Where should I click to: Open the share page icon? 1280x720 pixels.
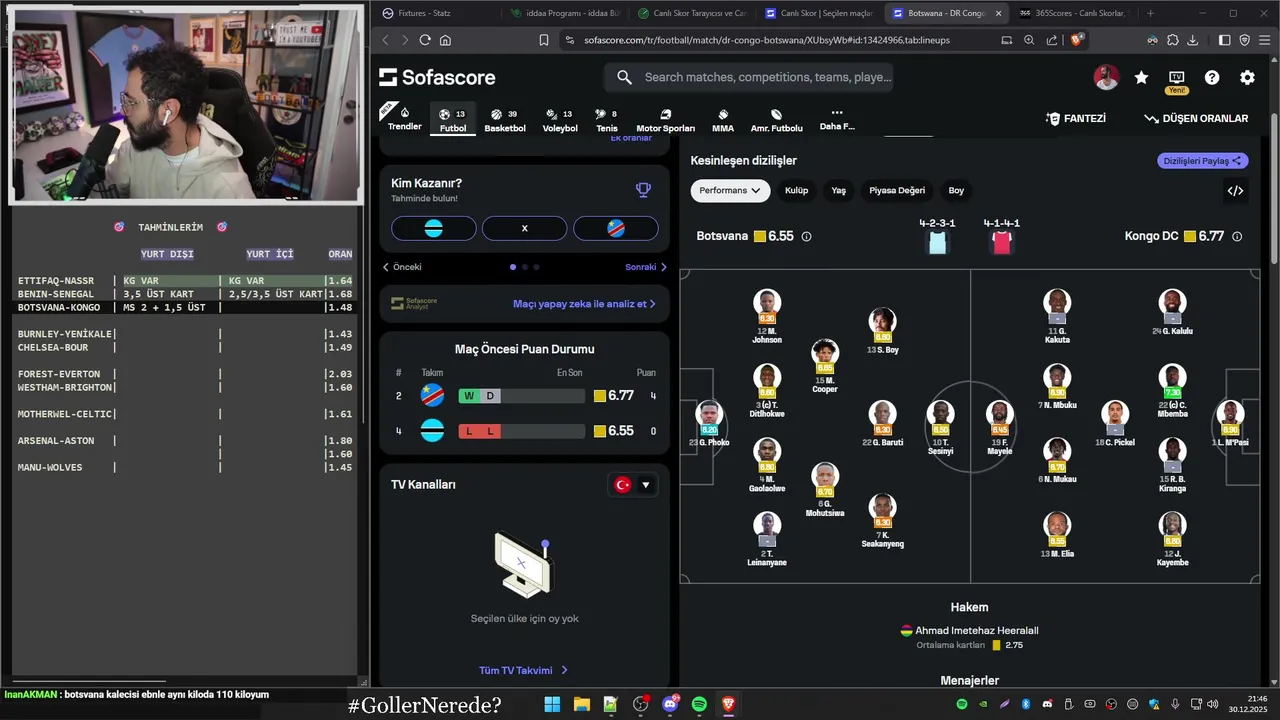[x=1052, y=40]
